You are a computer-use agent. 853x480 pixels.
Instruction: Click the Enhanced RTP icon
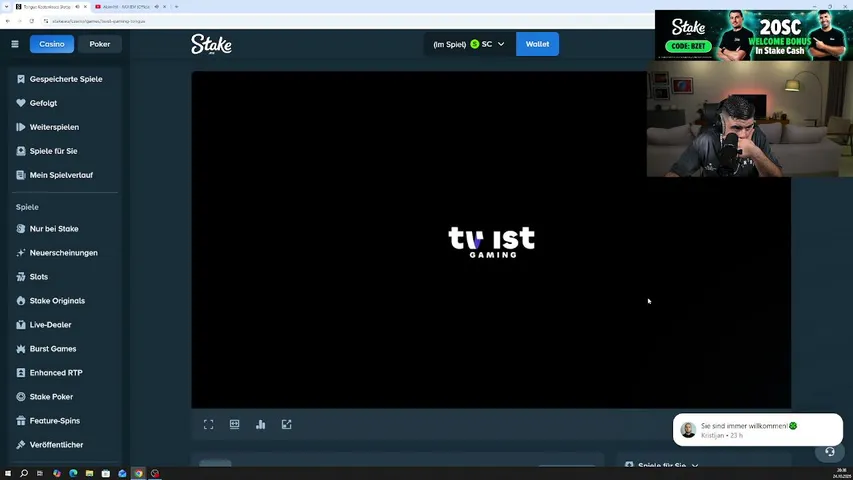(21, 372)
